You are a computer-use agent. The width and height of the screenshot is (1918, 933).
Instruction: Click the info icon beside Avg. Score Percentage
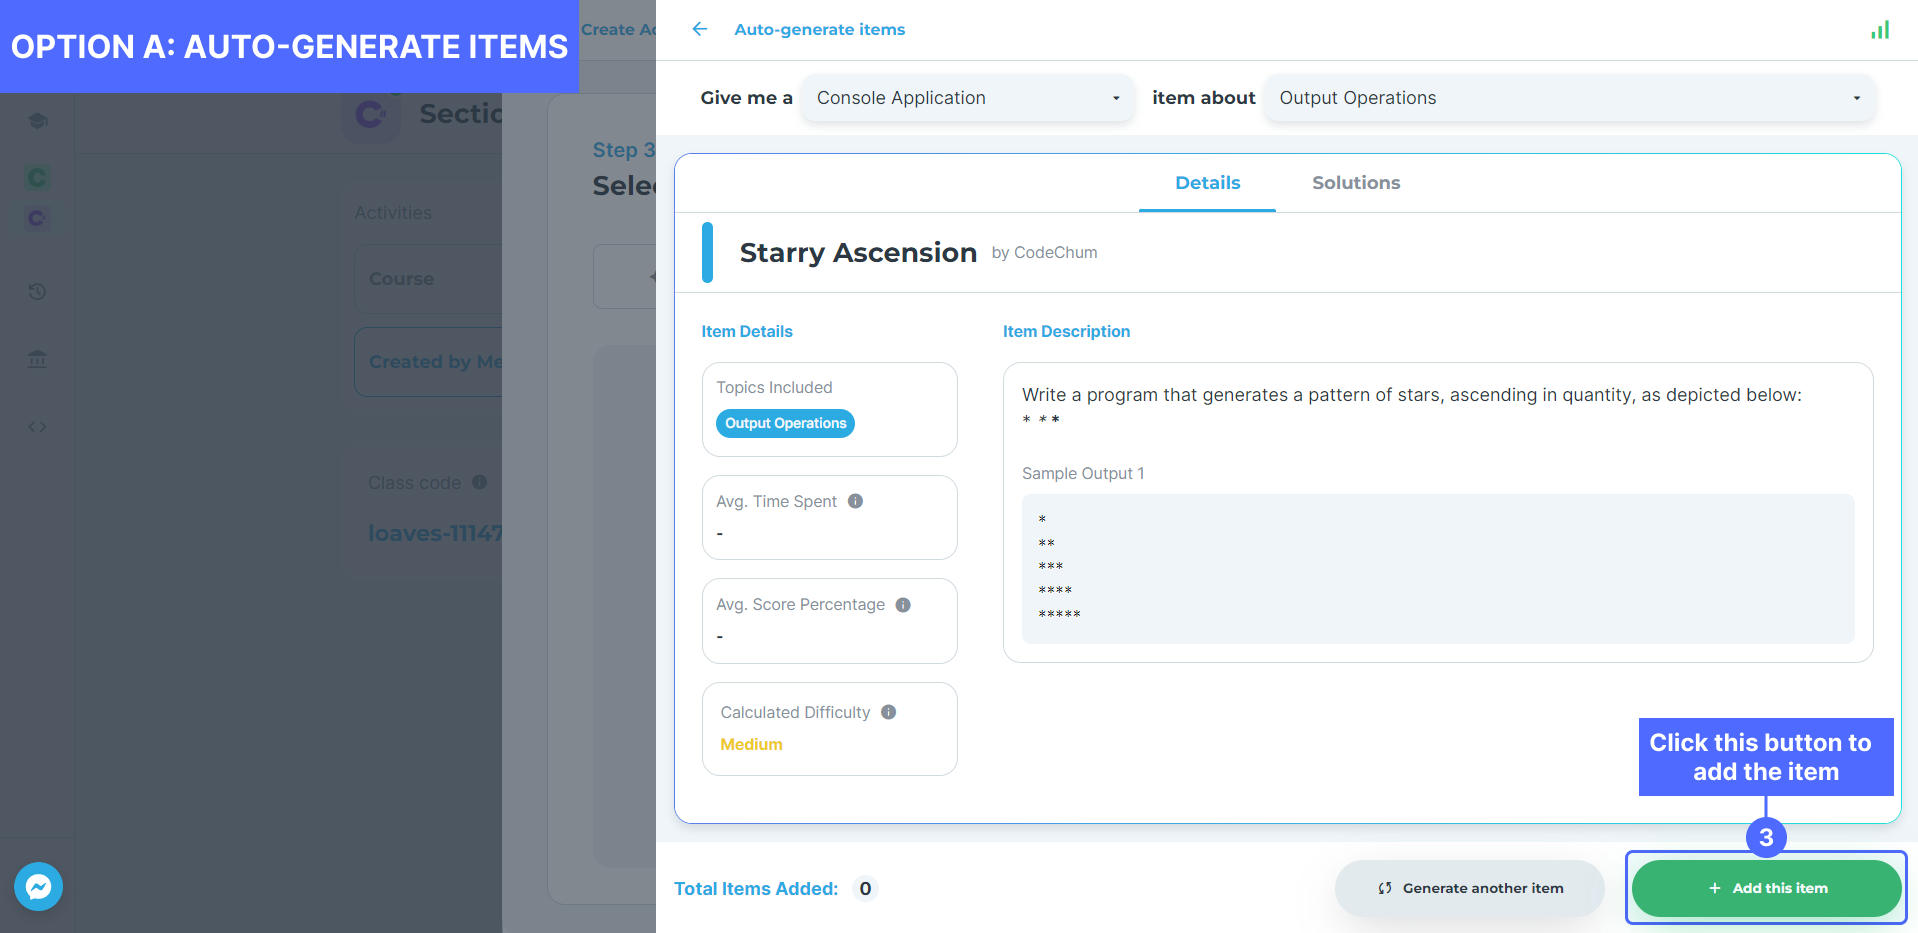[903, 605]
